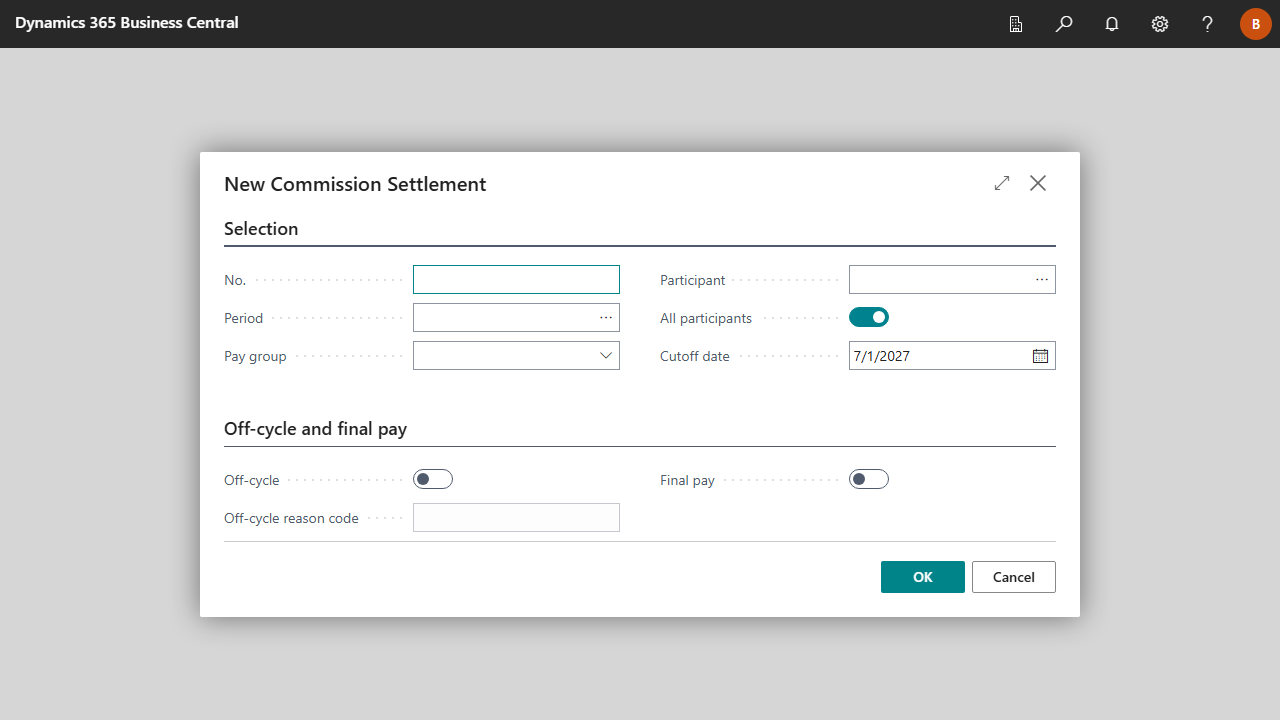The height and width of the screenshot is (720, 1280).
Task: Click the All participants label
Action: (706, 319)
